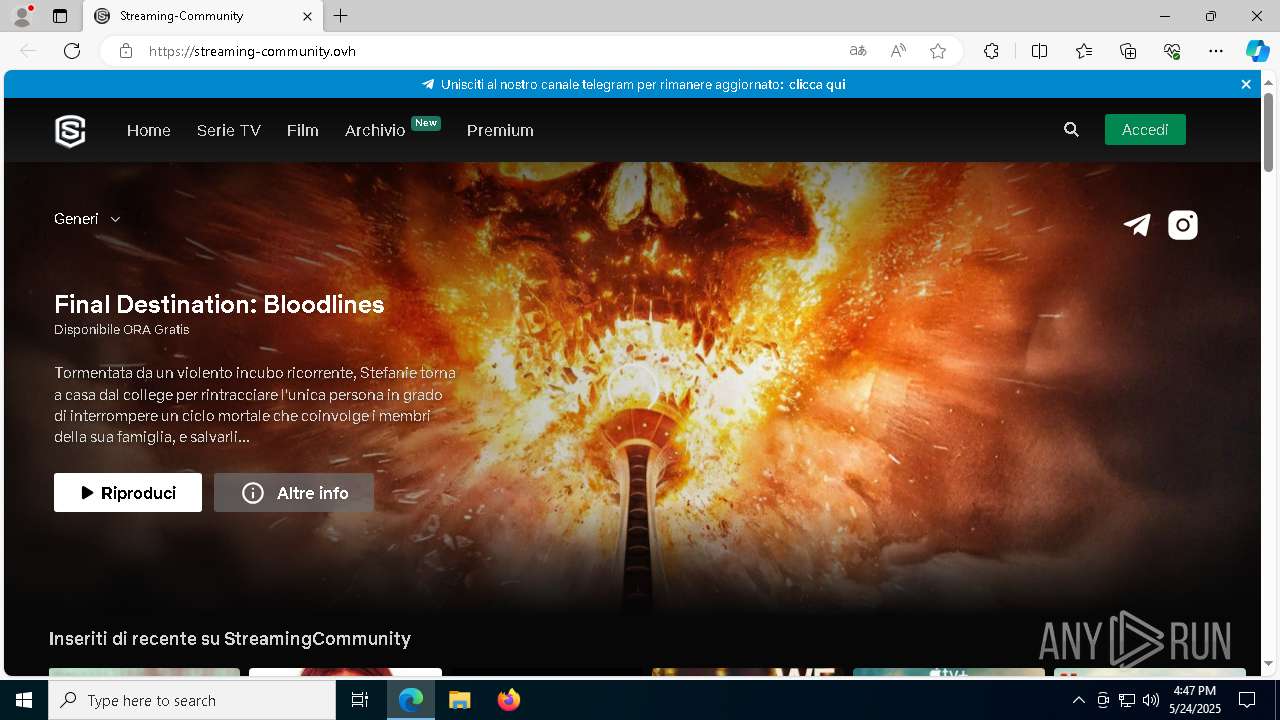Image resolution: width=1280 pixels, height=720 pixels.
Task: Open the taskbar clock and date
Action: coord(1194,700)
